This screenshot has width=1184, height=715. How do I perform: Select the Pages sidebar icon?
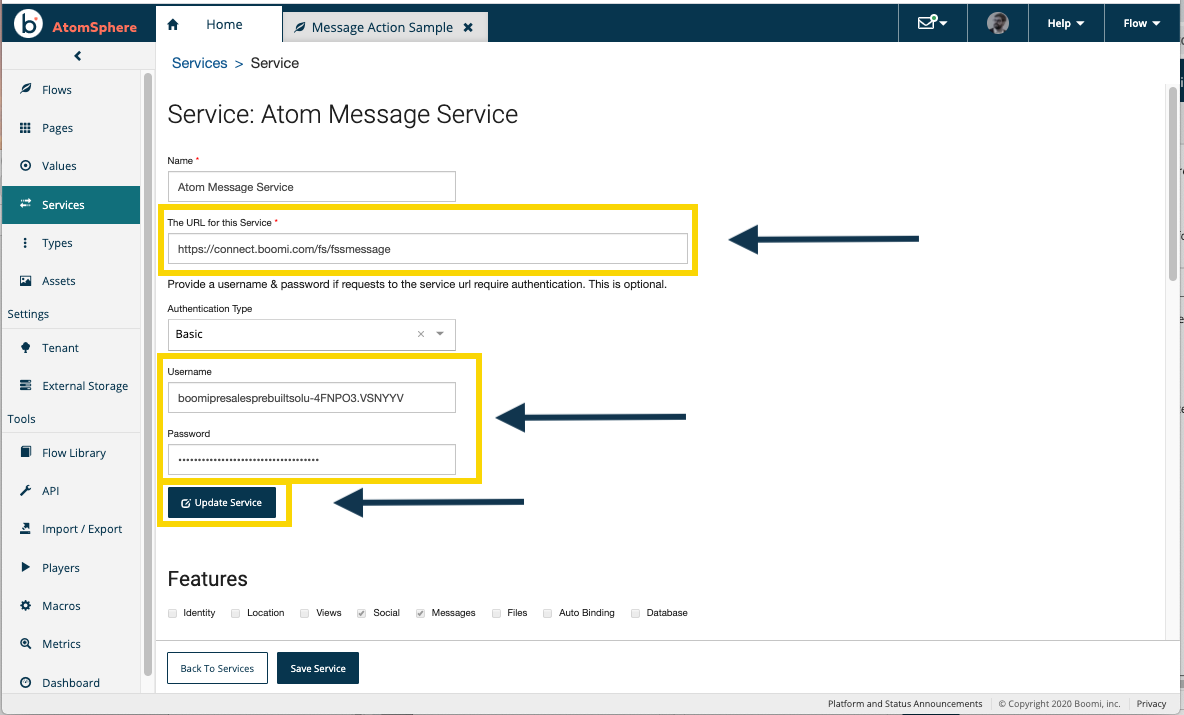(x=59, y=127)
